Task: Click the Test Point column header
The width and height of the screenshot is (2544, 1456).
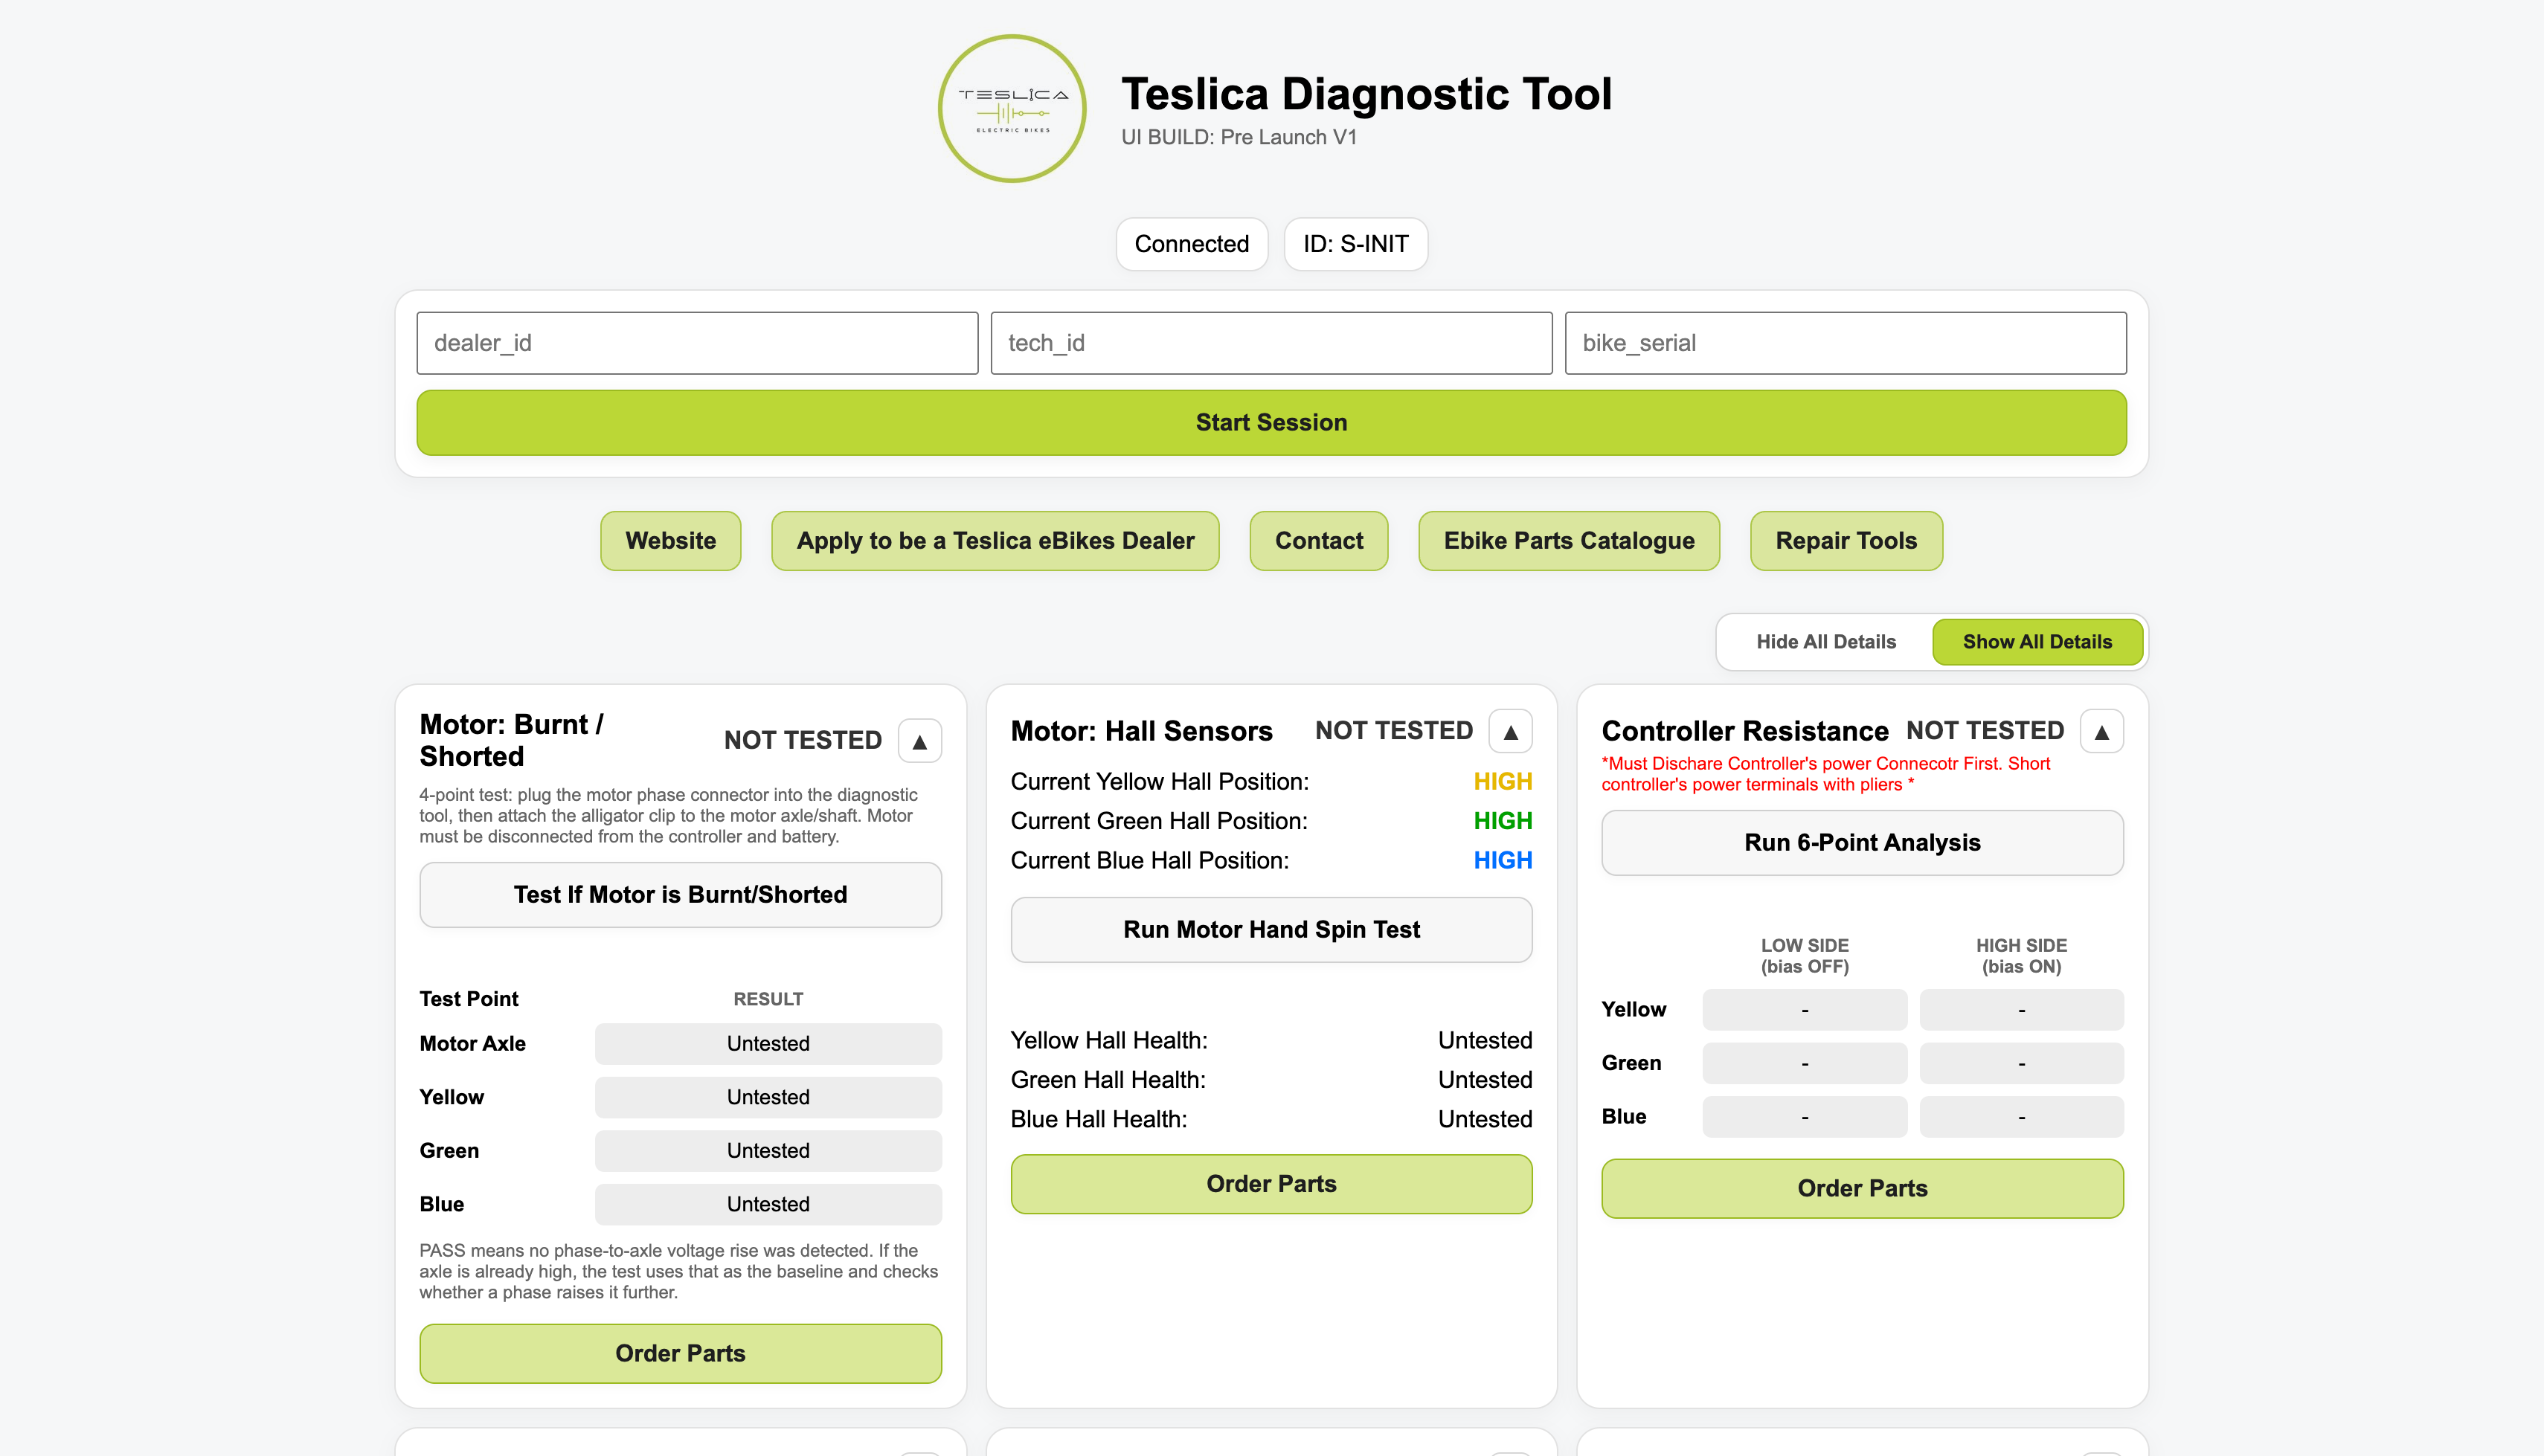Action: [469, 999]
